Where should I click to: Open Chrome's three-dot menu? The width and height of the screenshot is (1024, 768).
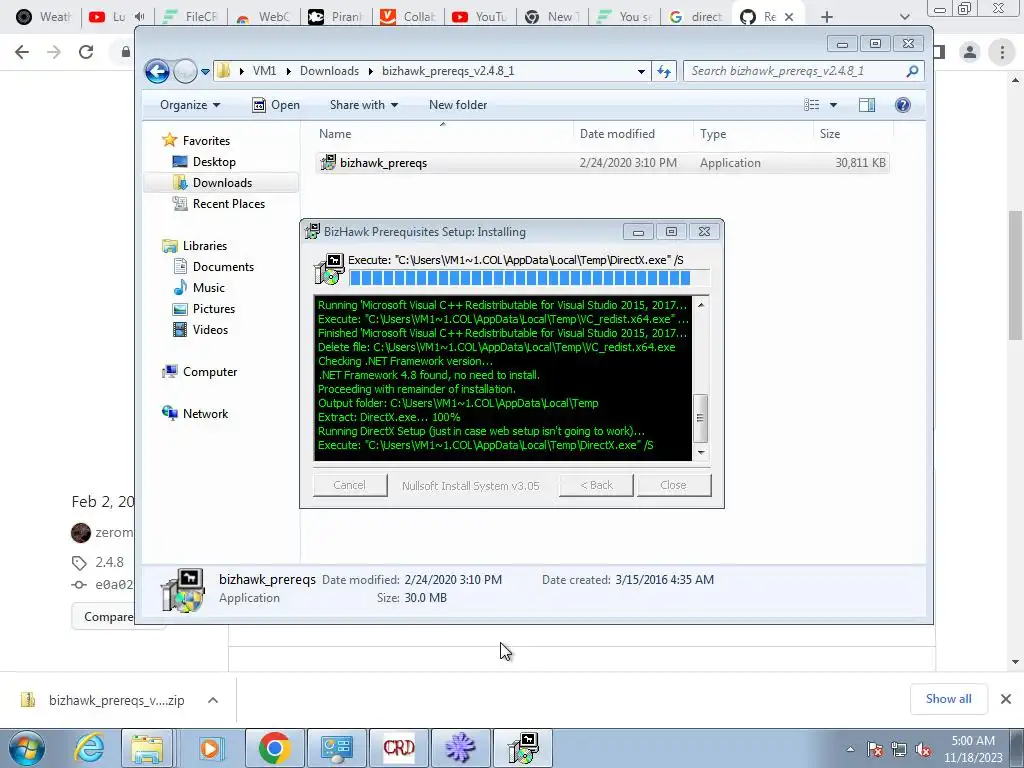coord(1002,52)
